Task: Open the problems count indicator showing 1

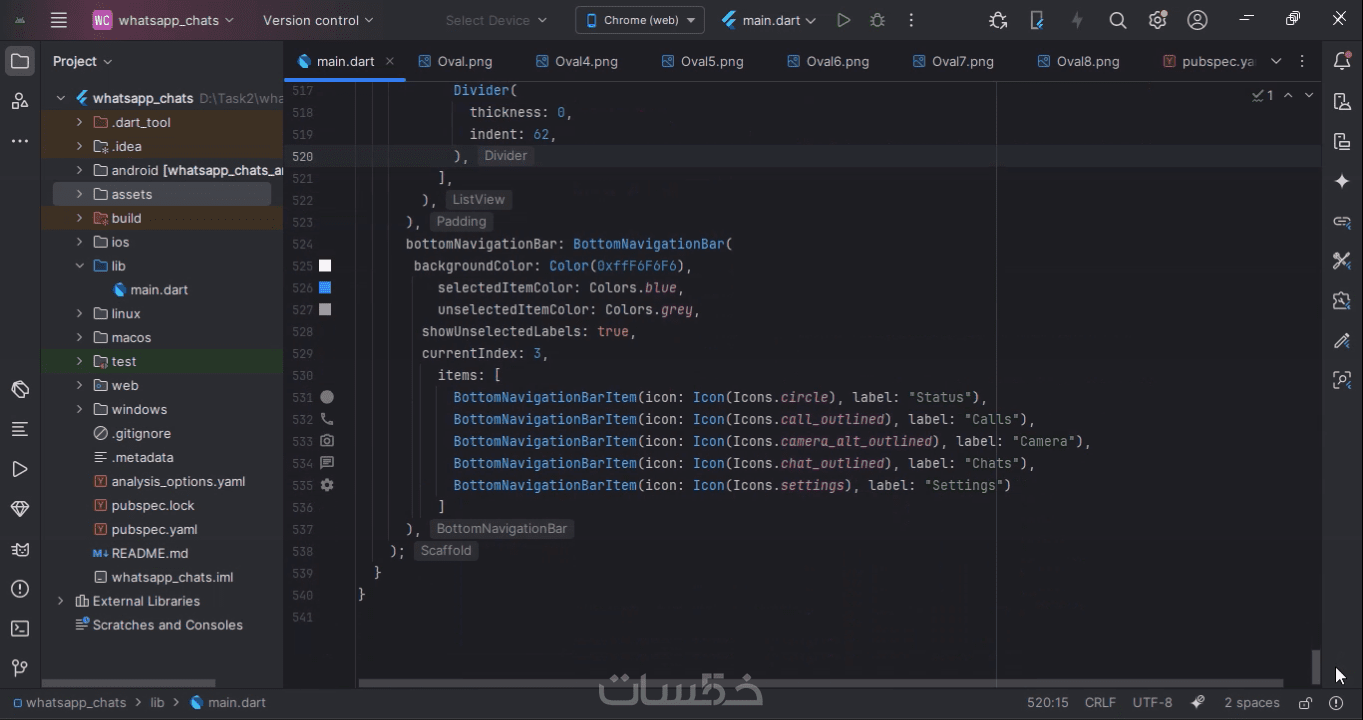Action: click(1262, 95)
